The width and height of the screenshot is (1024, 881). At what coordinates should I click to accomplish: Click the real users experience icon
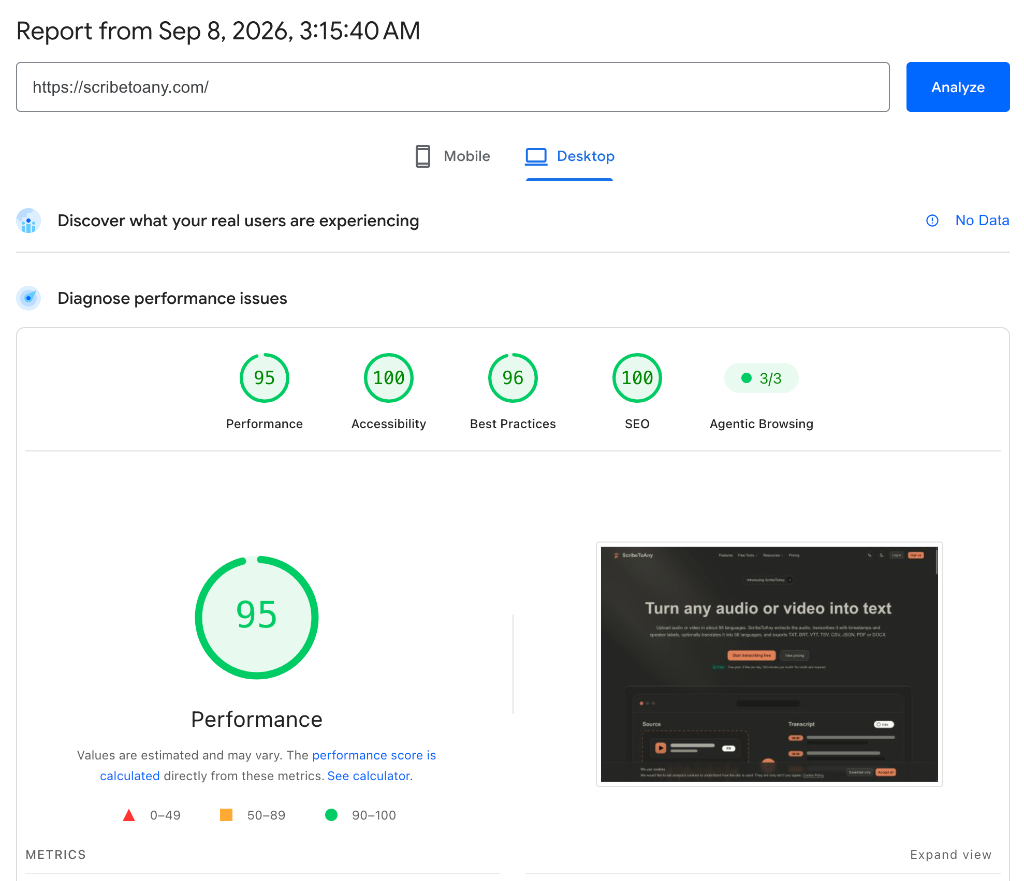pyautogui.click(x=29, y=221)
